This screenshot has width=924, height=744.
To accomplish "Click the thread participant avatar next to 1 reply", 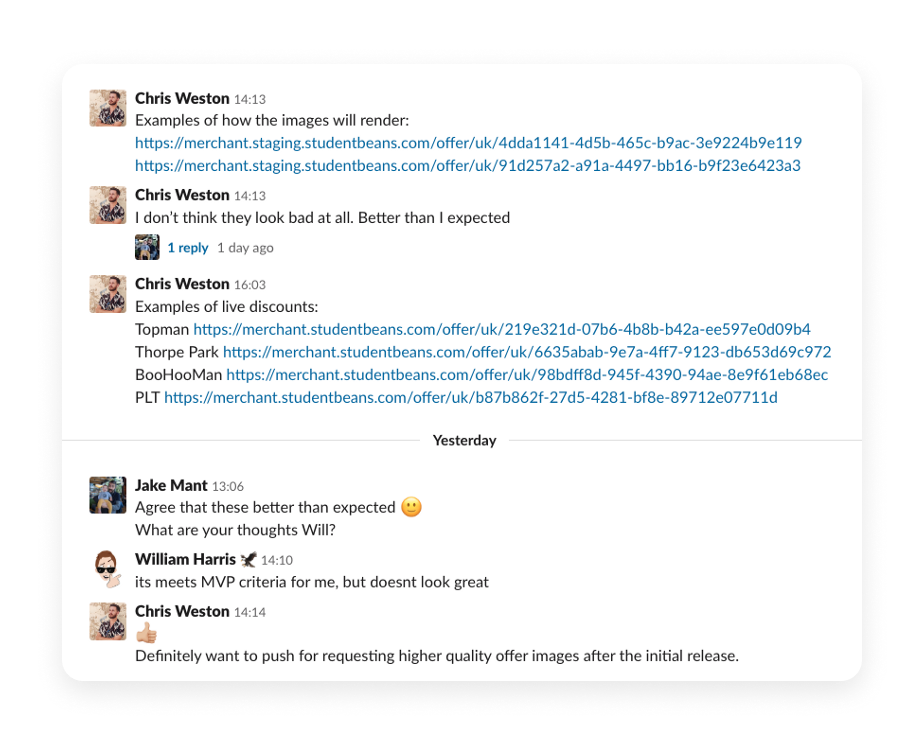I will coord(147,247).
